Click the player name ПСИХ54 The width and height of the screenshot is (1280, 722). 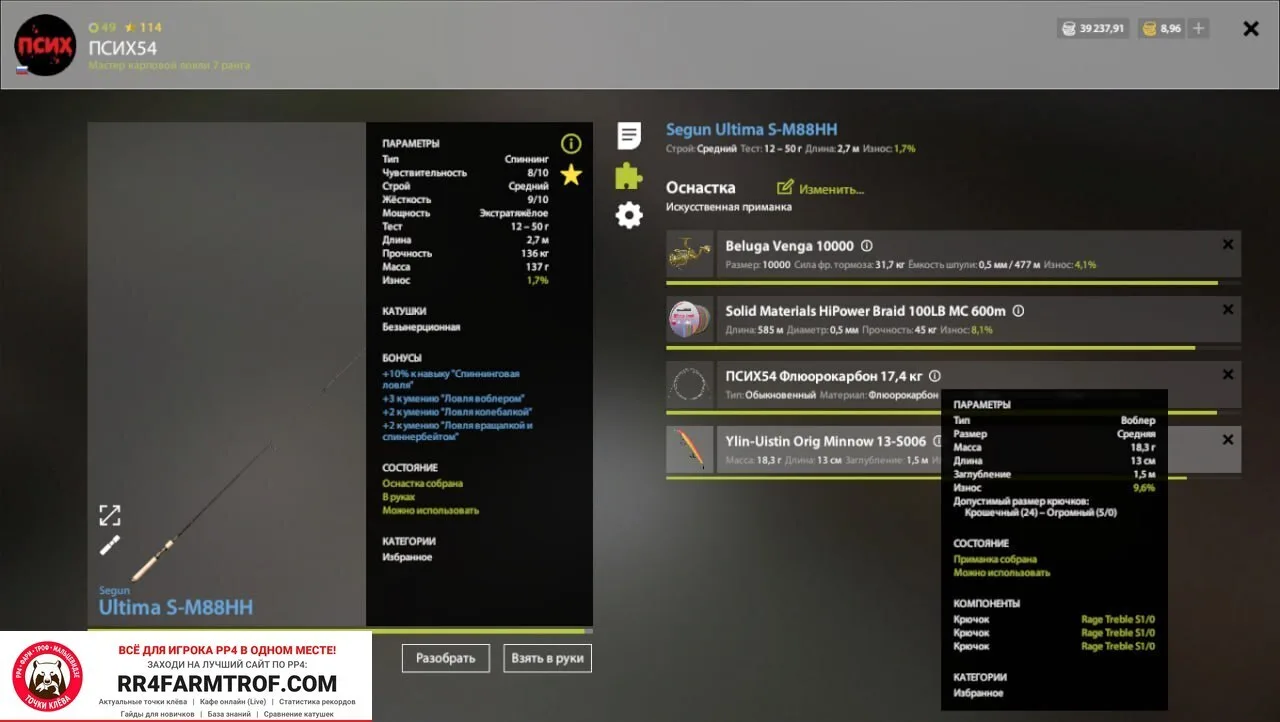tap(123, 48)
